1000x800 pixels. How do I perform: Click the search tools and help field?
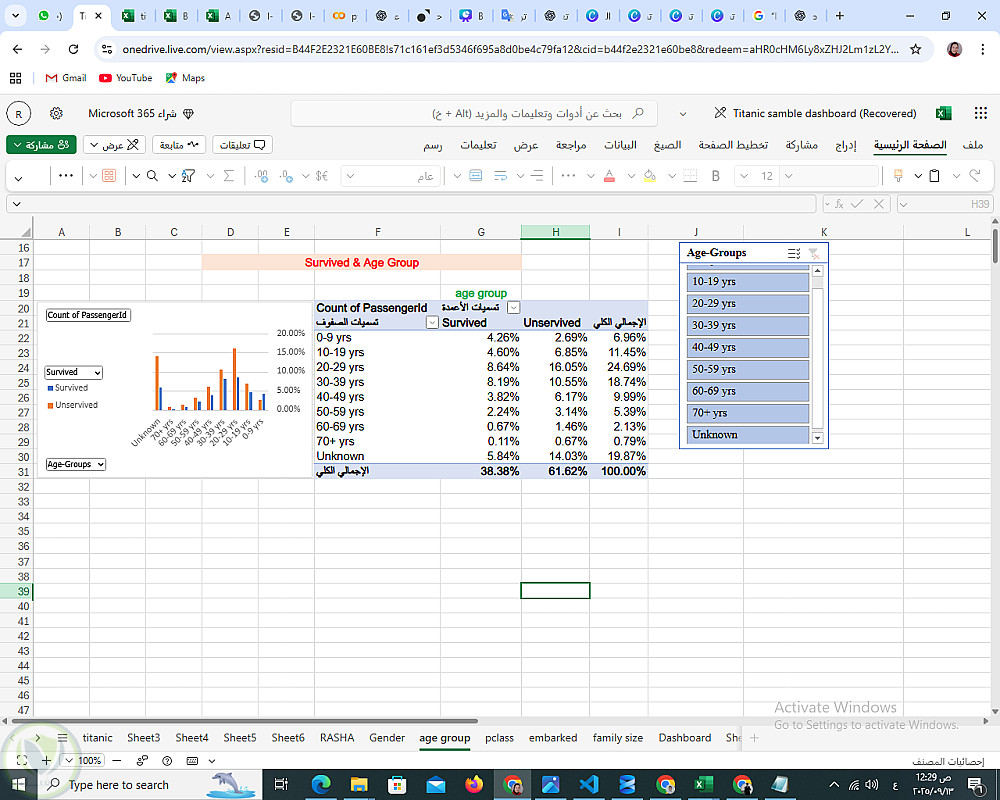(x=474, y=114)
